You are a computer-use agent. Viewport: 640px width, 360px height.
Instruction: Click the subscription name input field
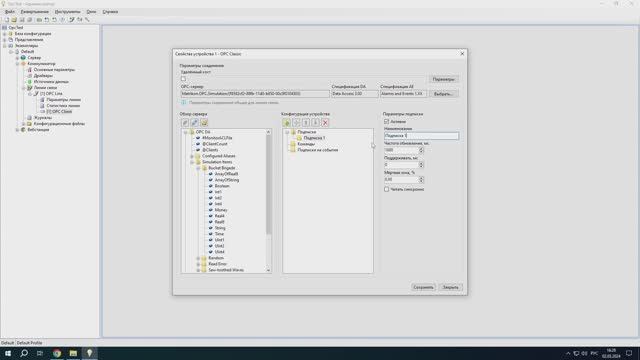(x=421, y=136)
